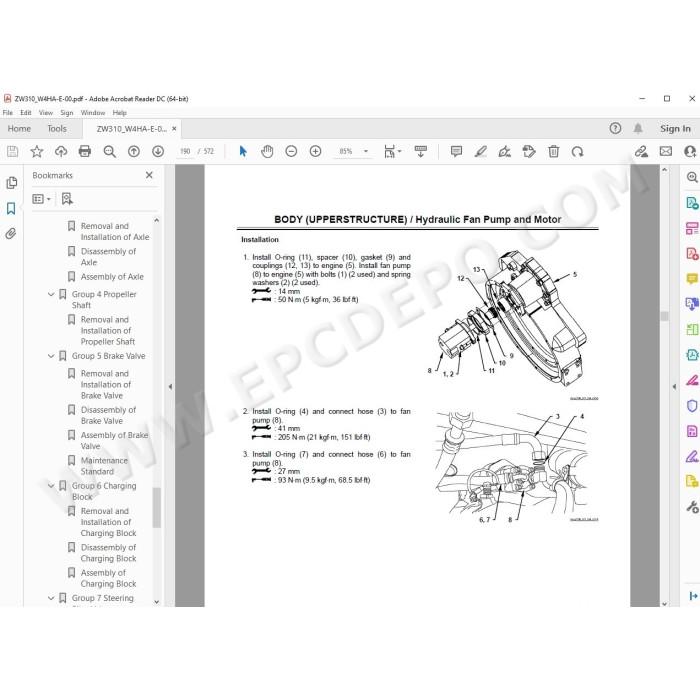Open the sign document pen tool
Image resolution: width=700 pixels, height=700 pixels.
tap(504, 152)
